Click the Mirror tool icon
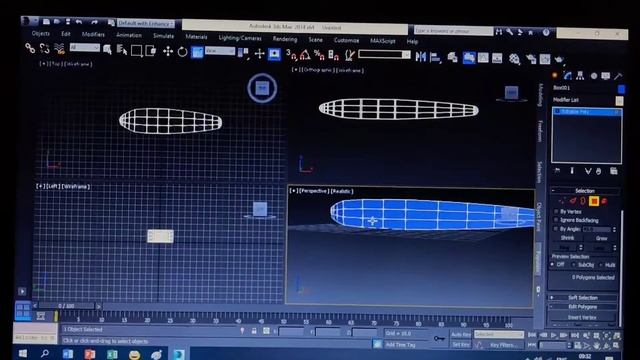Image resolution: width=640 pixels, height=360 pixels. click(x=420, y=57)
